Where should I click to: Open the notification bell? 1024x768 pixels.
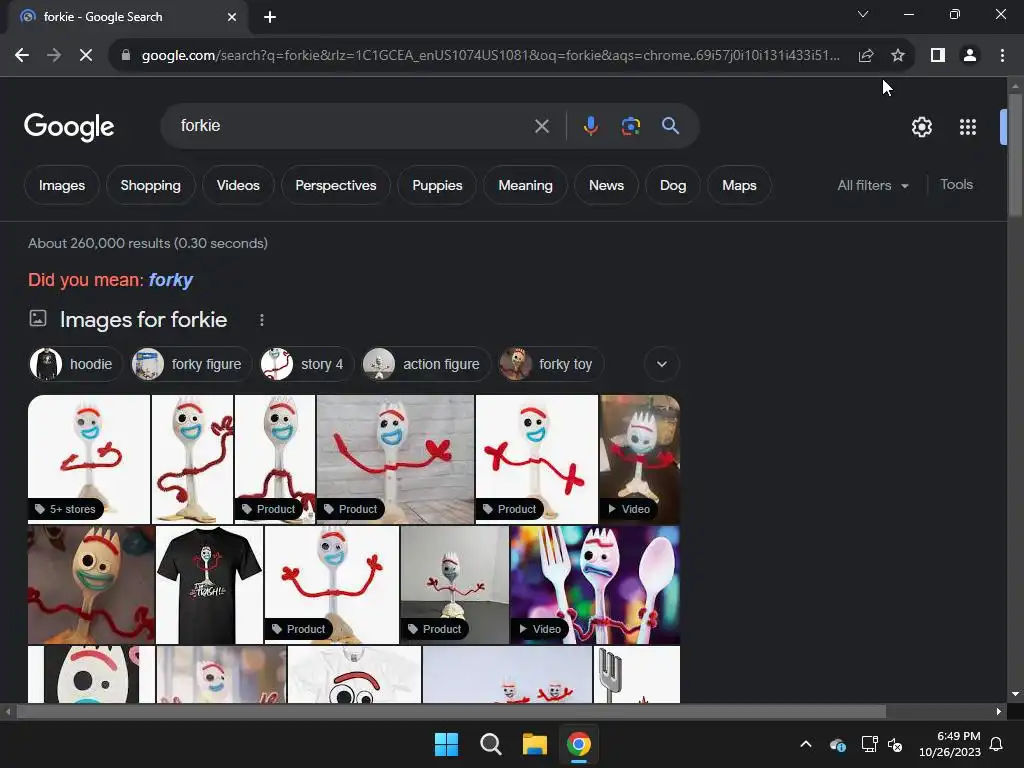point(997,744)
